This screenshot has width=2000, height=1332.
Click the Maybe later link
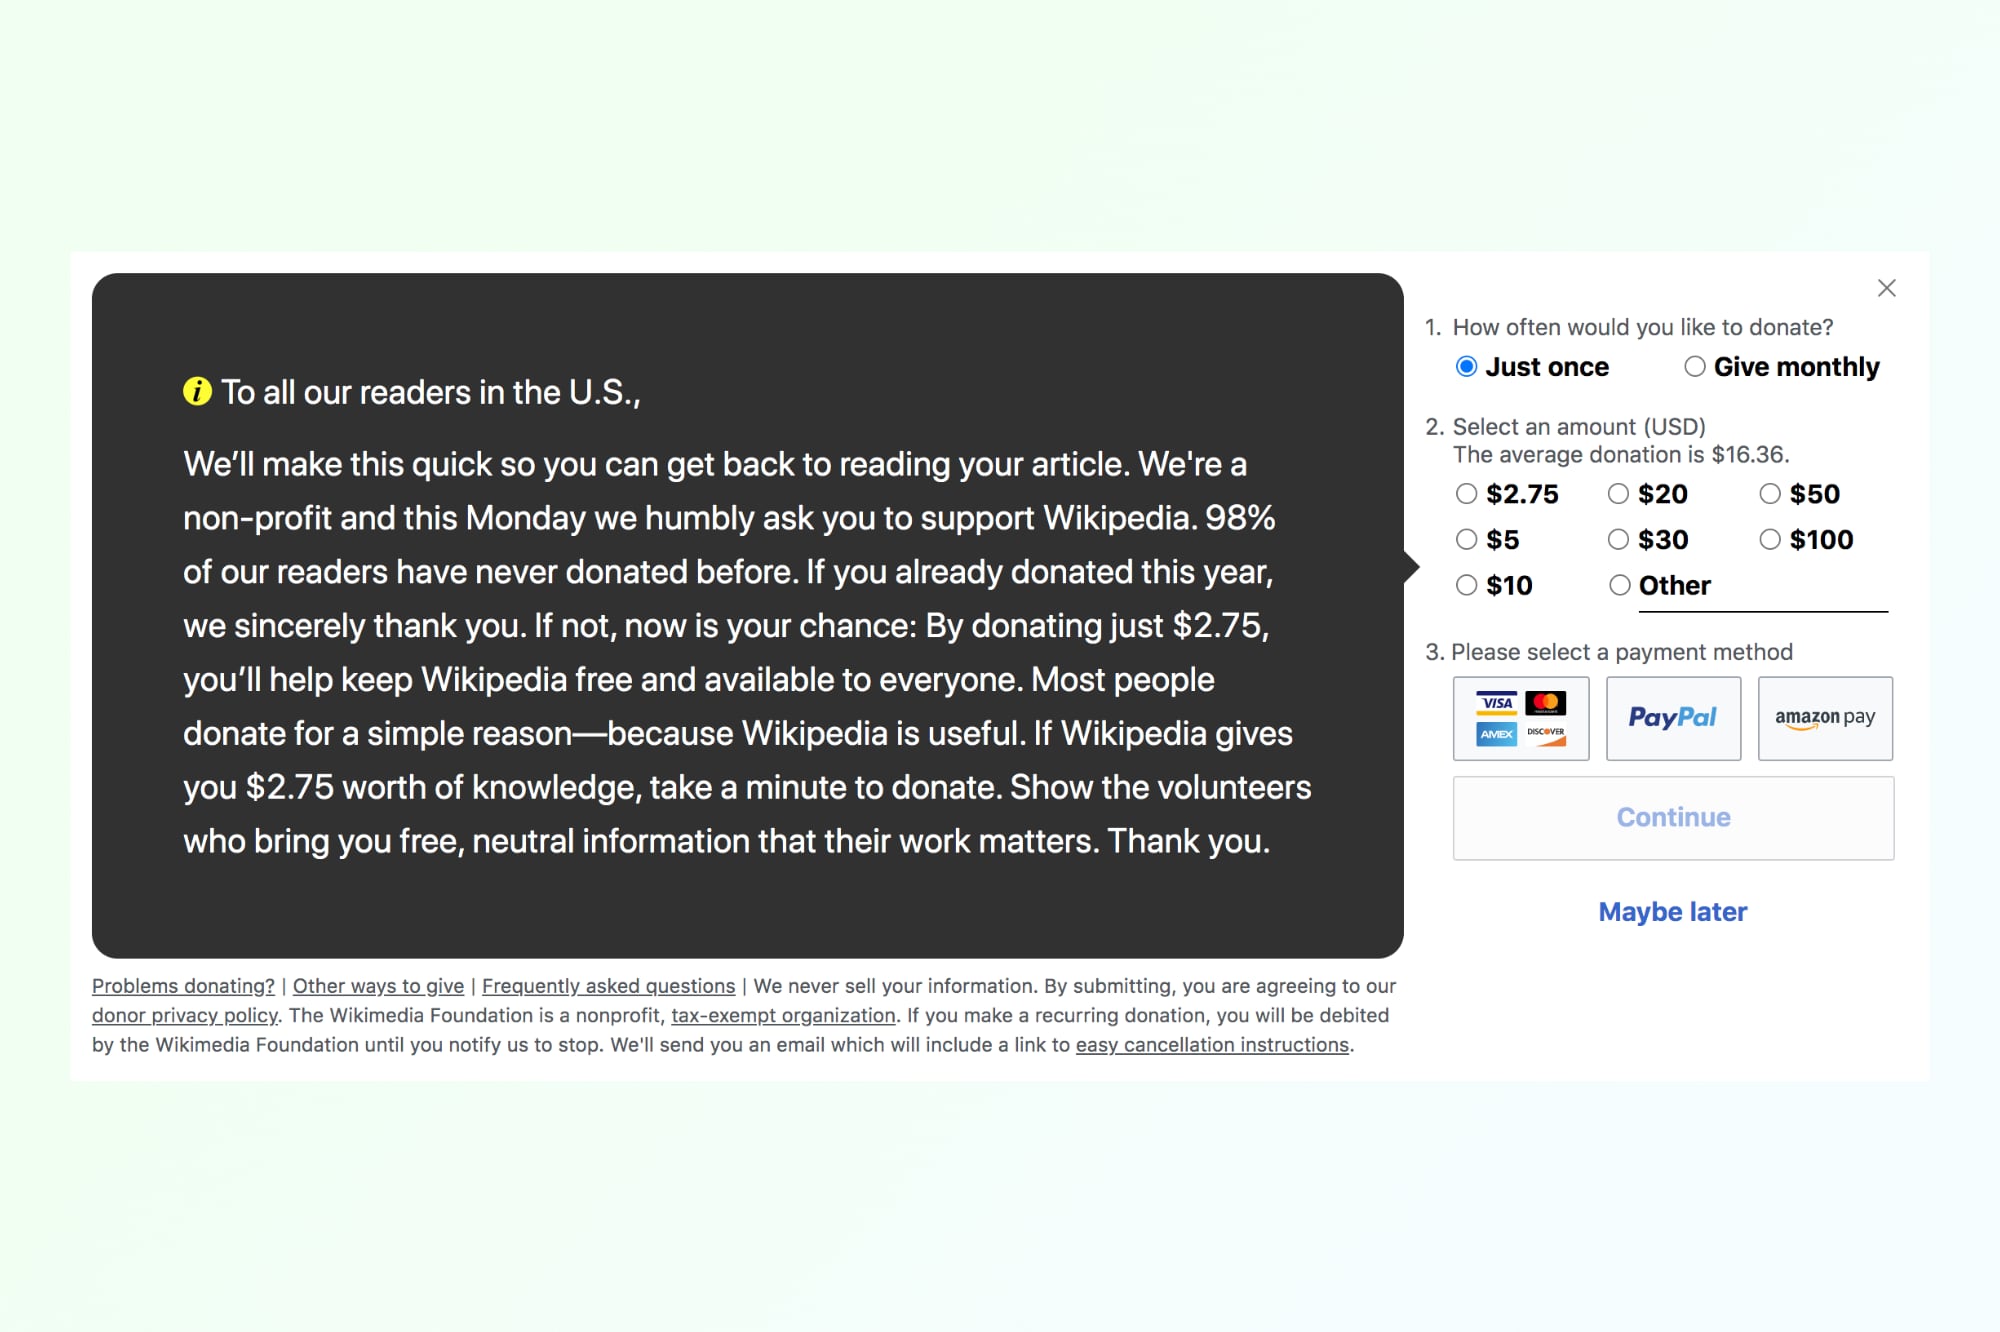1673,912
